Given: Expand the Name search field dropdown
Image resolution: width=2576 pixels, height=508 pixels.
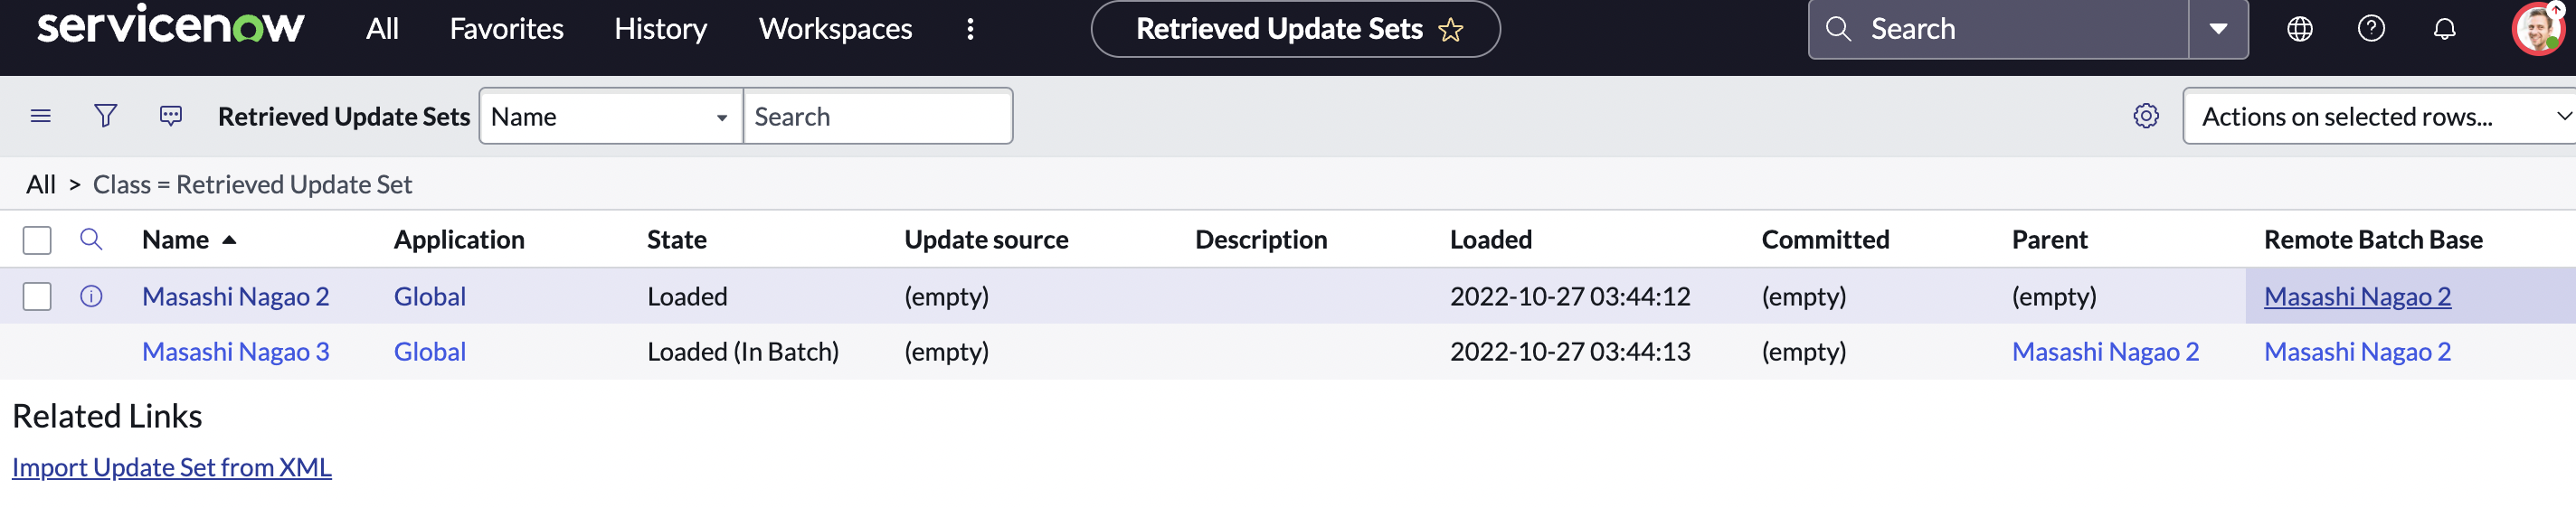Looking at the screenshot, I should click(x=610, y=116).
